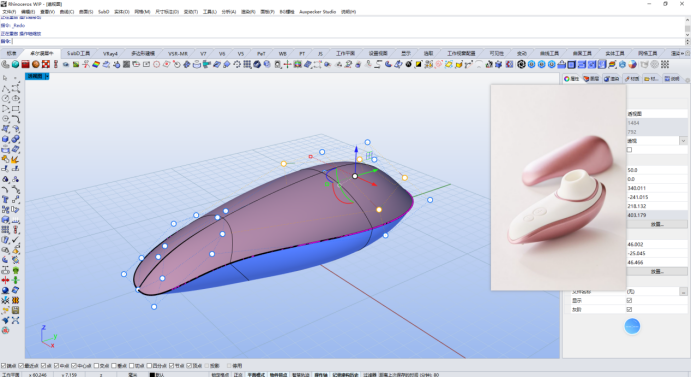
Task: Select the Polyline tool in the left sidebar
Action: [5, 88]
